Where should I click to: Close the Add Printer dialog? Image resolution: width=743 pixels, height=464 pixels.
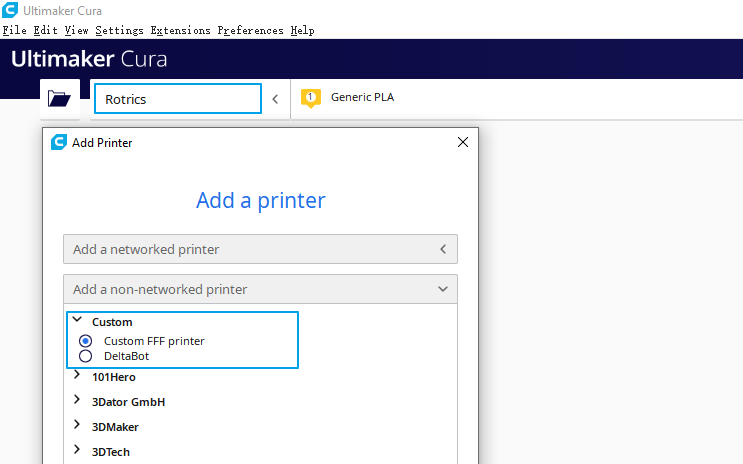[x=463, y=142]
